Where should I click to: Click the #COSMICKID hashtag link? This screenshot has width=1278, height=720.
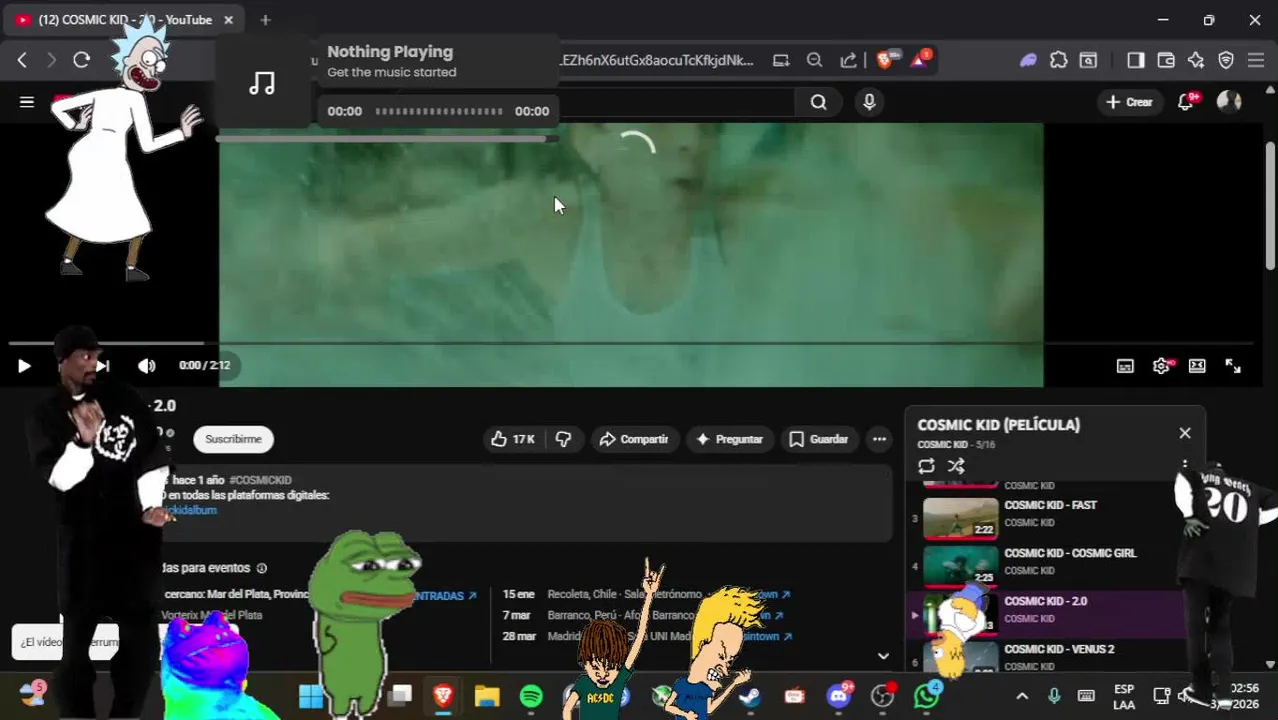coord(260,480)
